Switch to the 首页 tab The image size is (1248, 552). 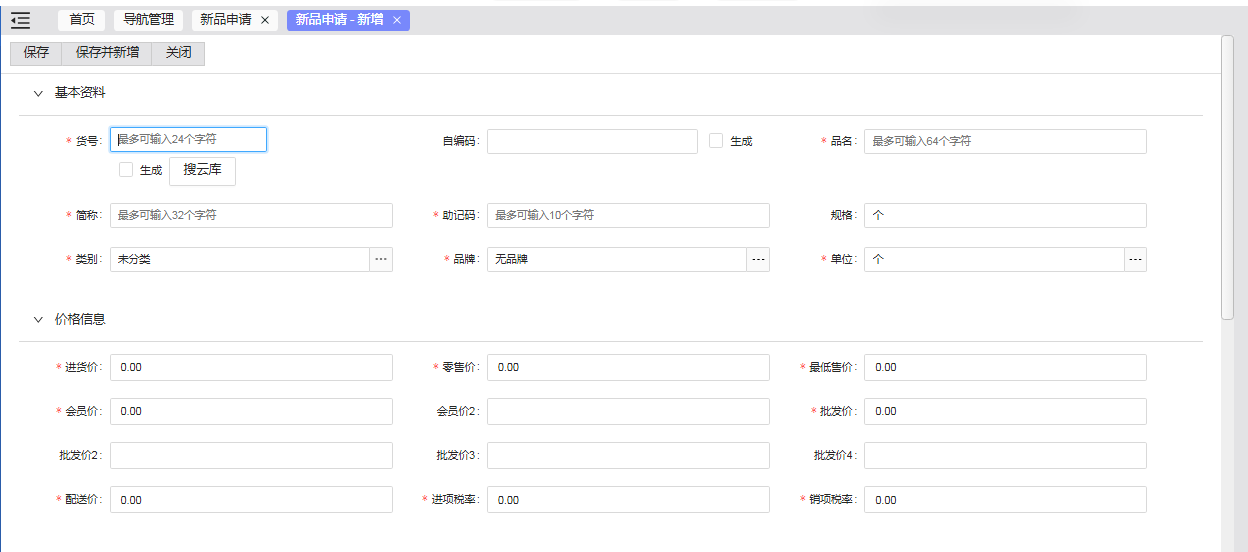point(81,20)
